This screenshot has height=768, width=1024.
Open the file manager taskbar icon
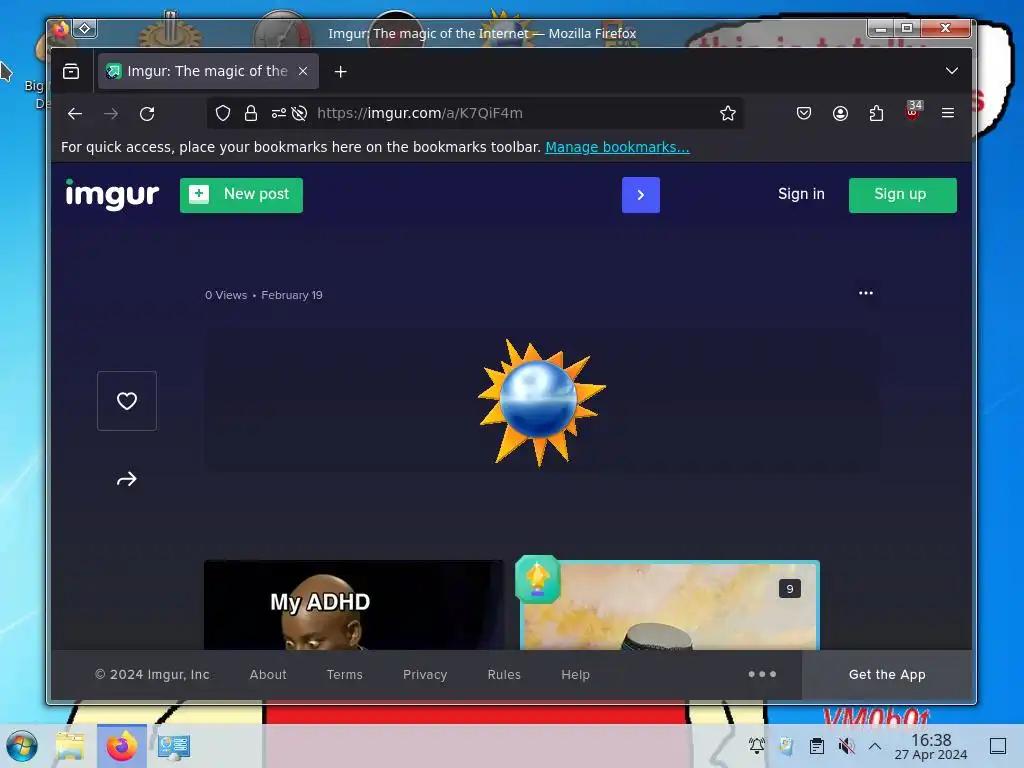70,746
